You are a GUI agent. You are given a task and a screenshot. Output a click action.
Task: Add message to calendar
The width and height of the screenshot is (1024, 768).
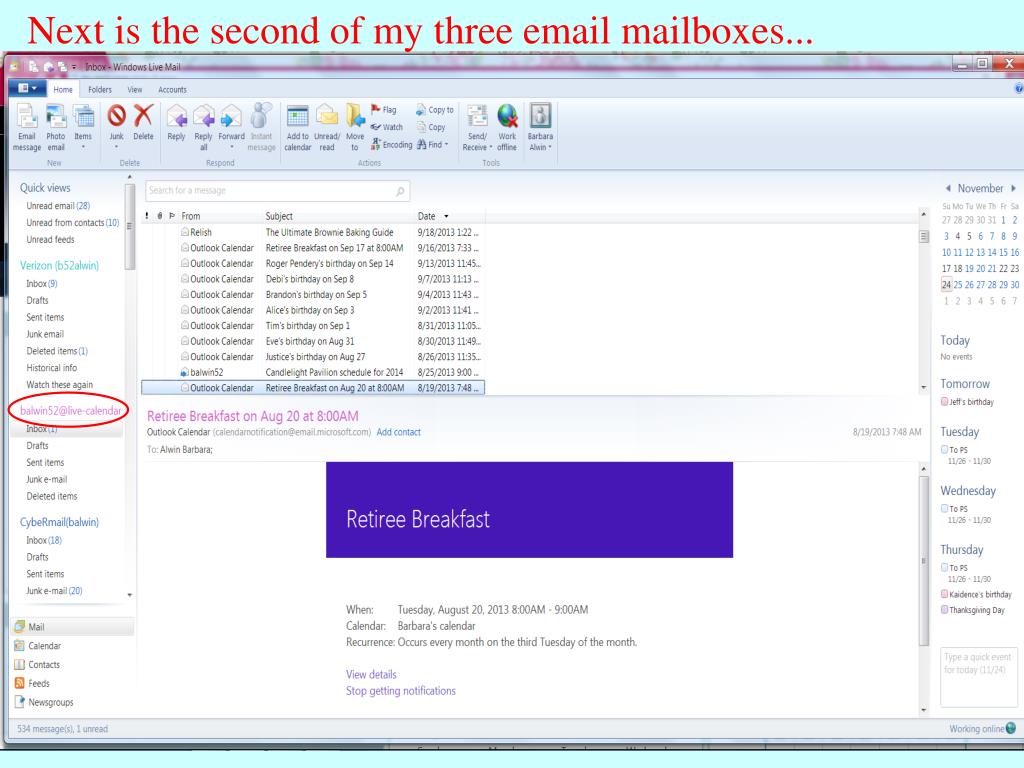(x=298, y=127)
